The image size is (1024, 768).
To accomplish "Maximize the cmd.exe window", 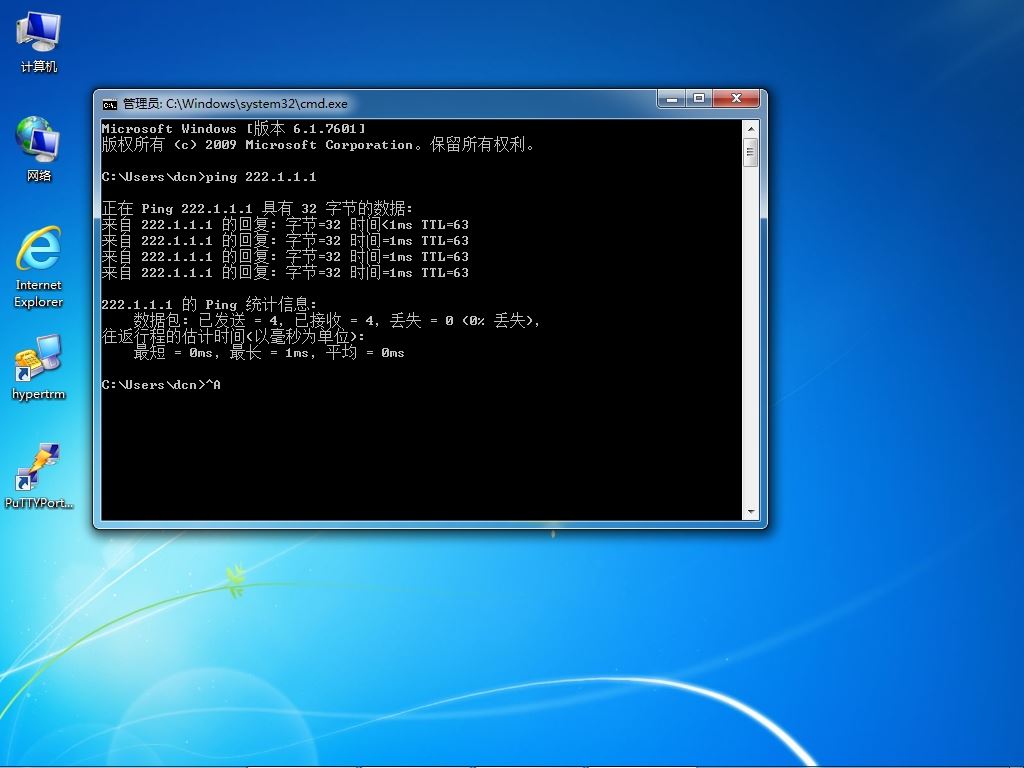I will (x=699, y=99).
